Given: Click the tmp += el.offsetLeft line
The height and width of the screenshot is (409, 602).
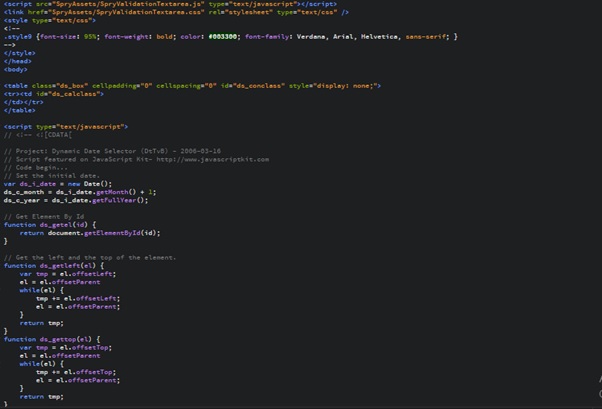Looking at the screenshot, I should coord(78,298).
